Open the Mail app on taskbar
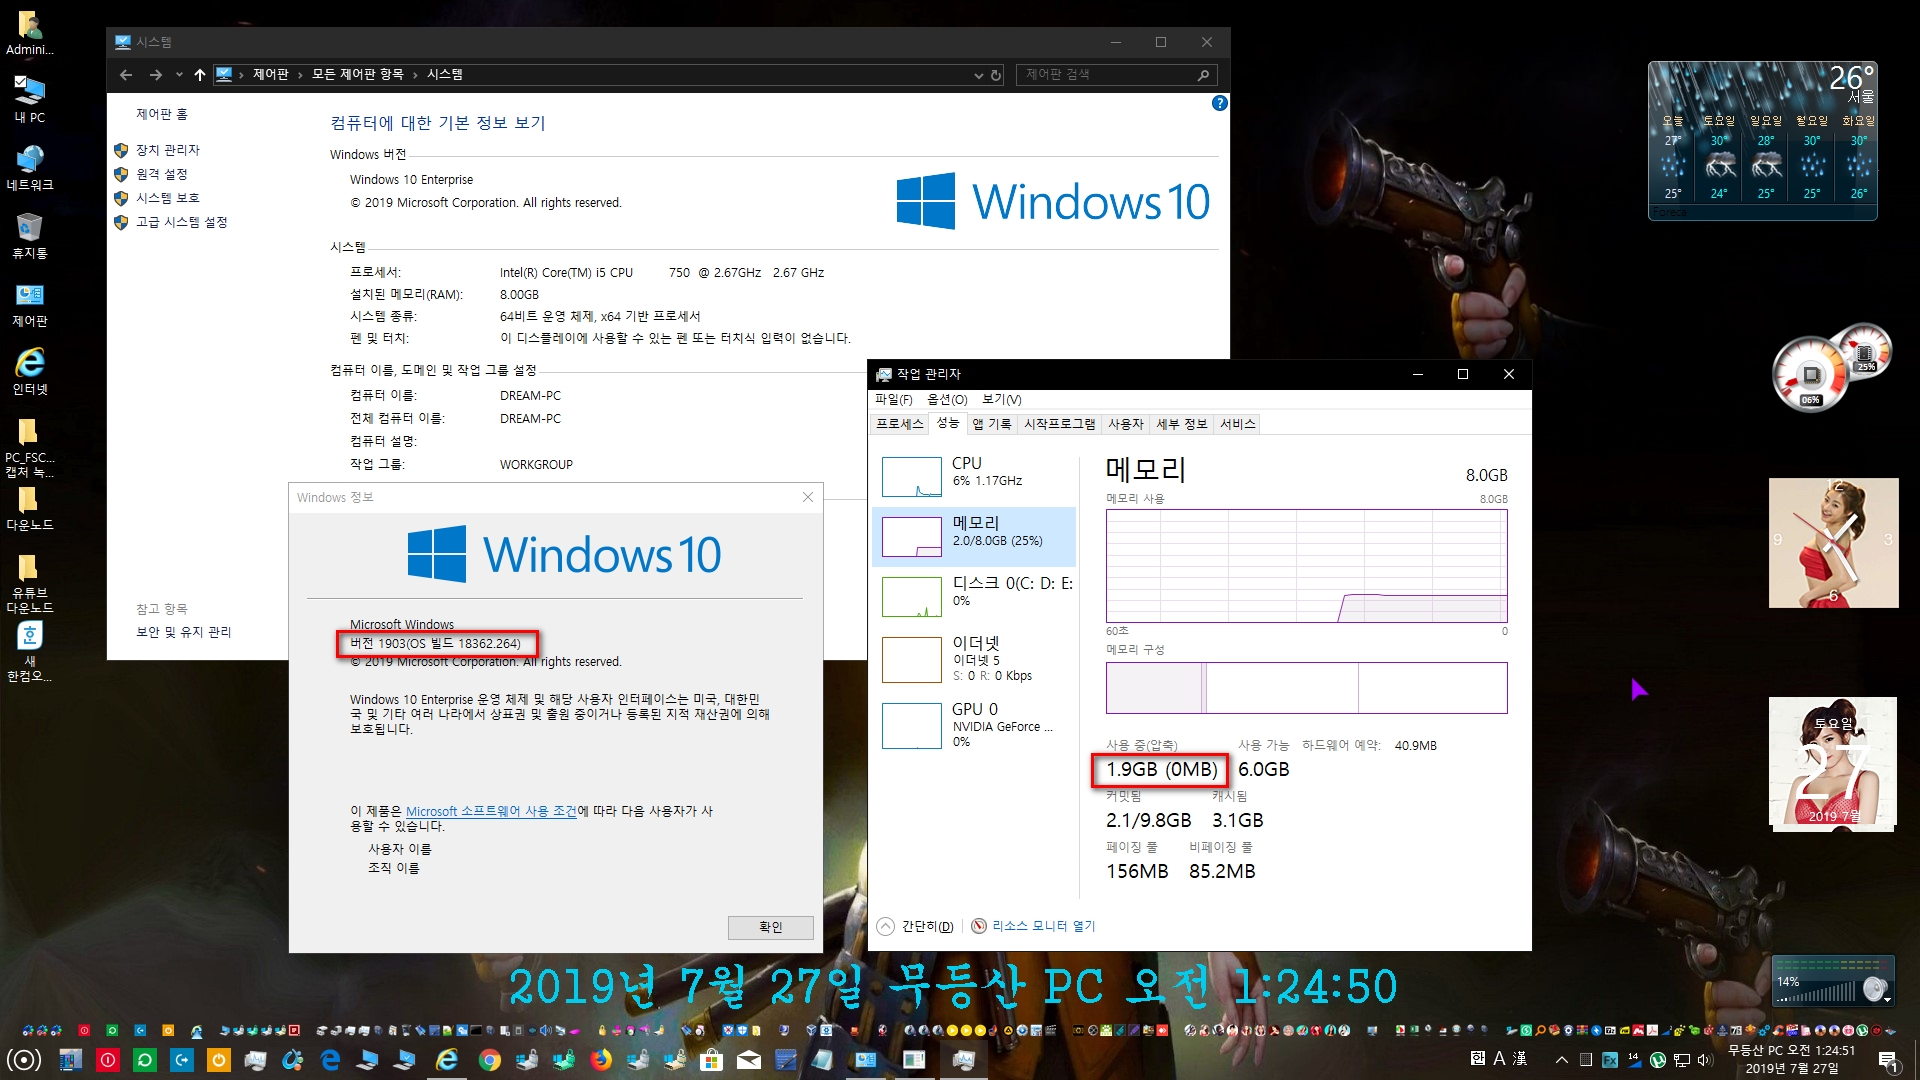1920x1080 pixels. (x=748, y=1060)
